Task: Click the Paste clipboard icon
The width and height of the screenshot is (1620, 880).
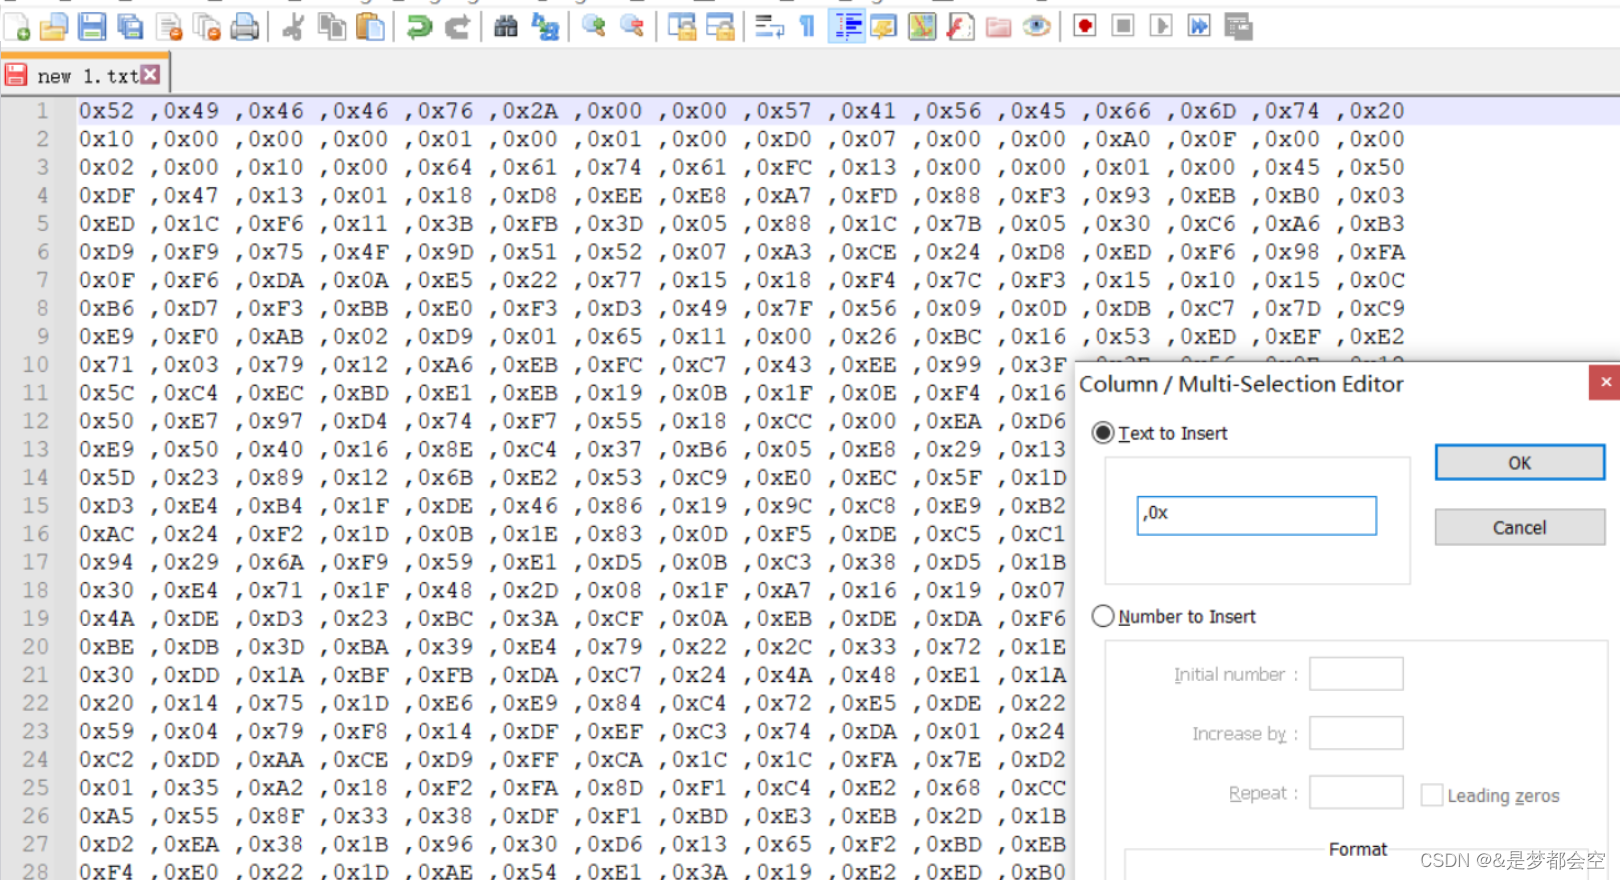Action: click(370, 27)
